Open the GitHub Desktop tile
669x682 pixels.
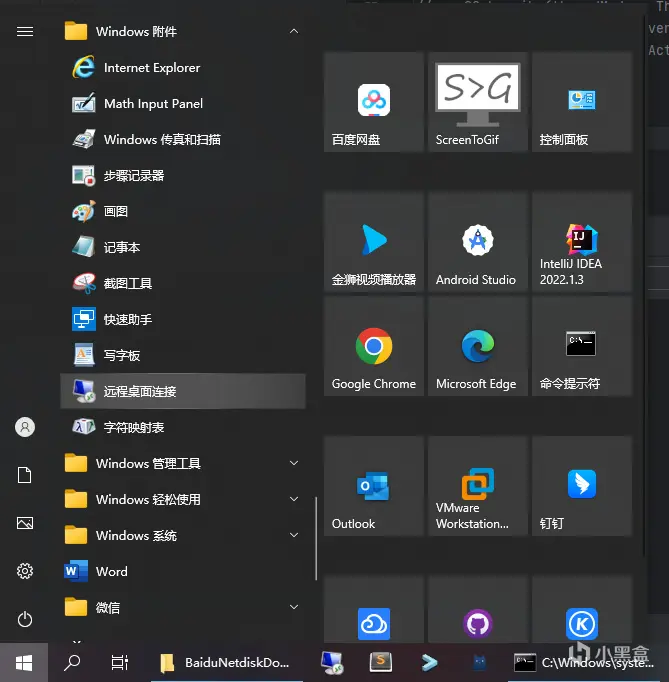[x=478, y=610]
